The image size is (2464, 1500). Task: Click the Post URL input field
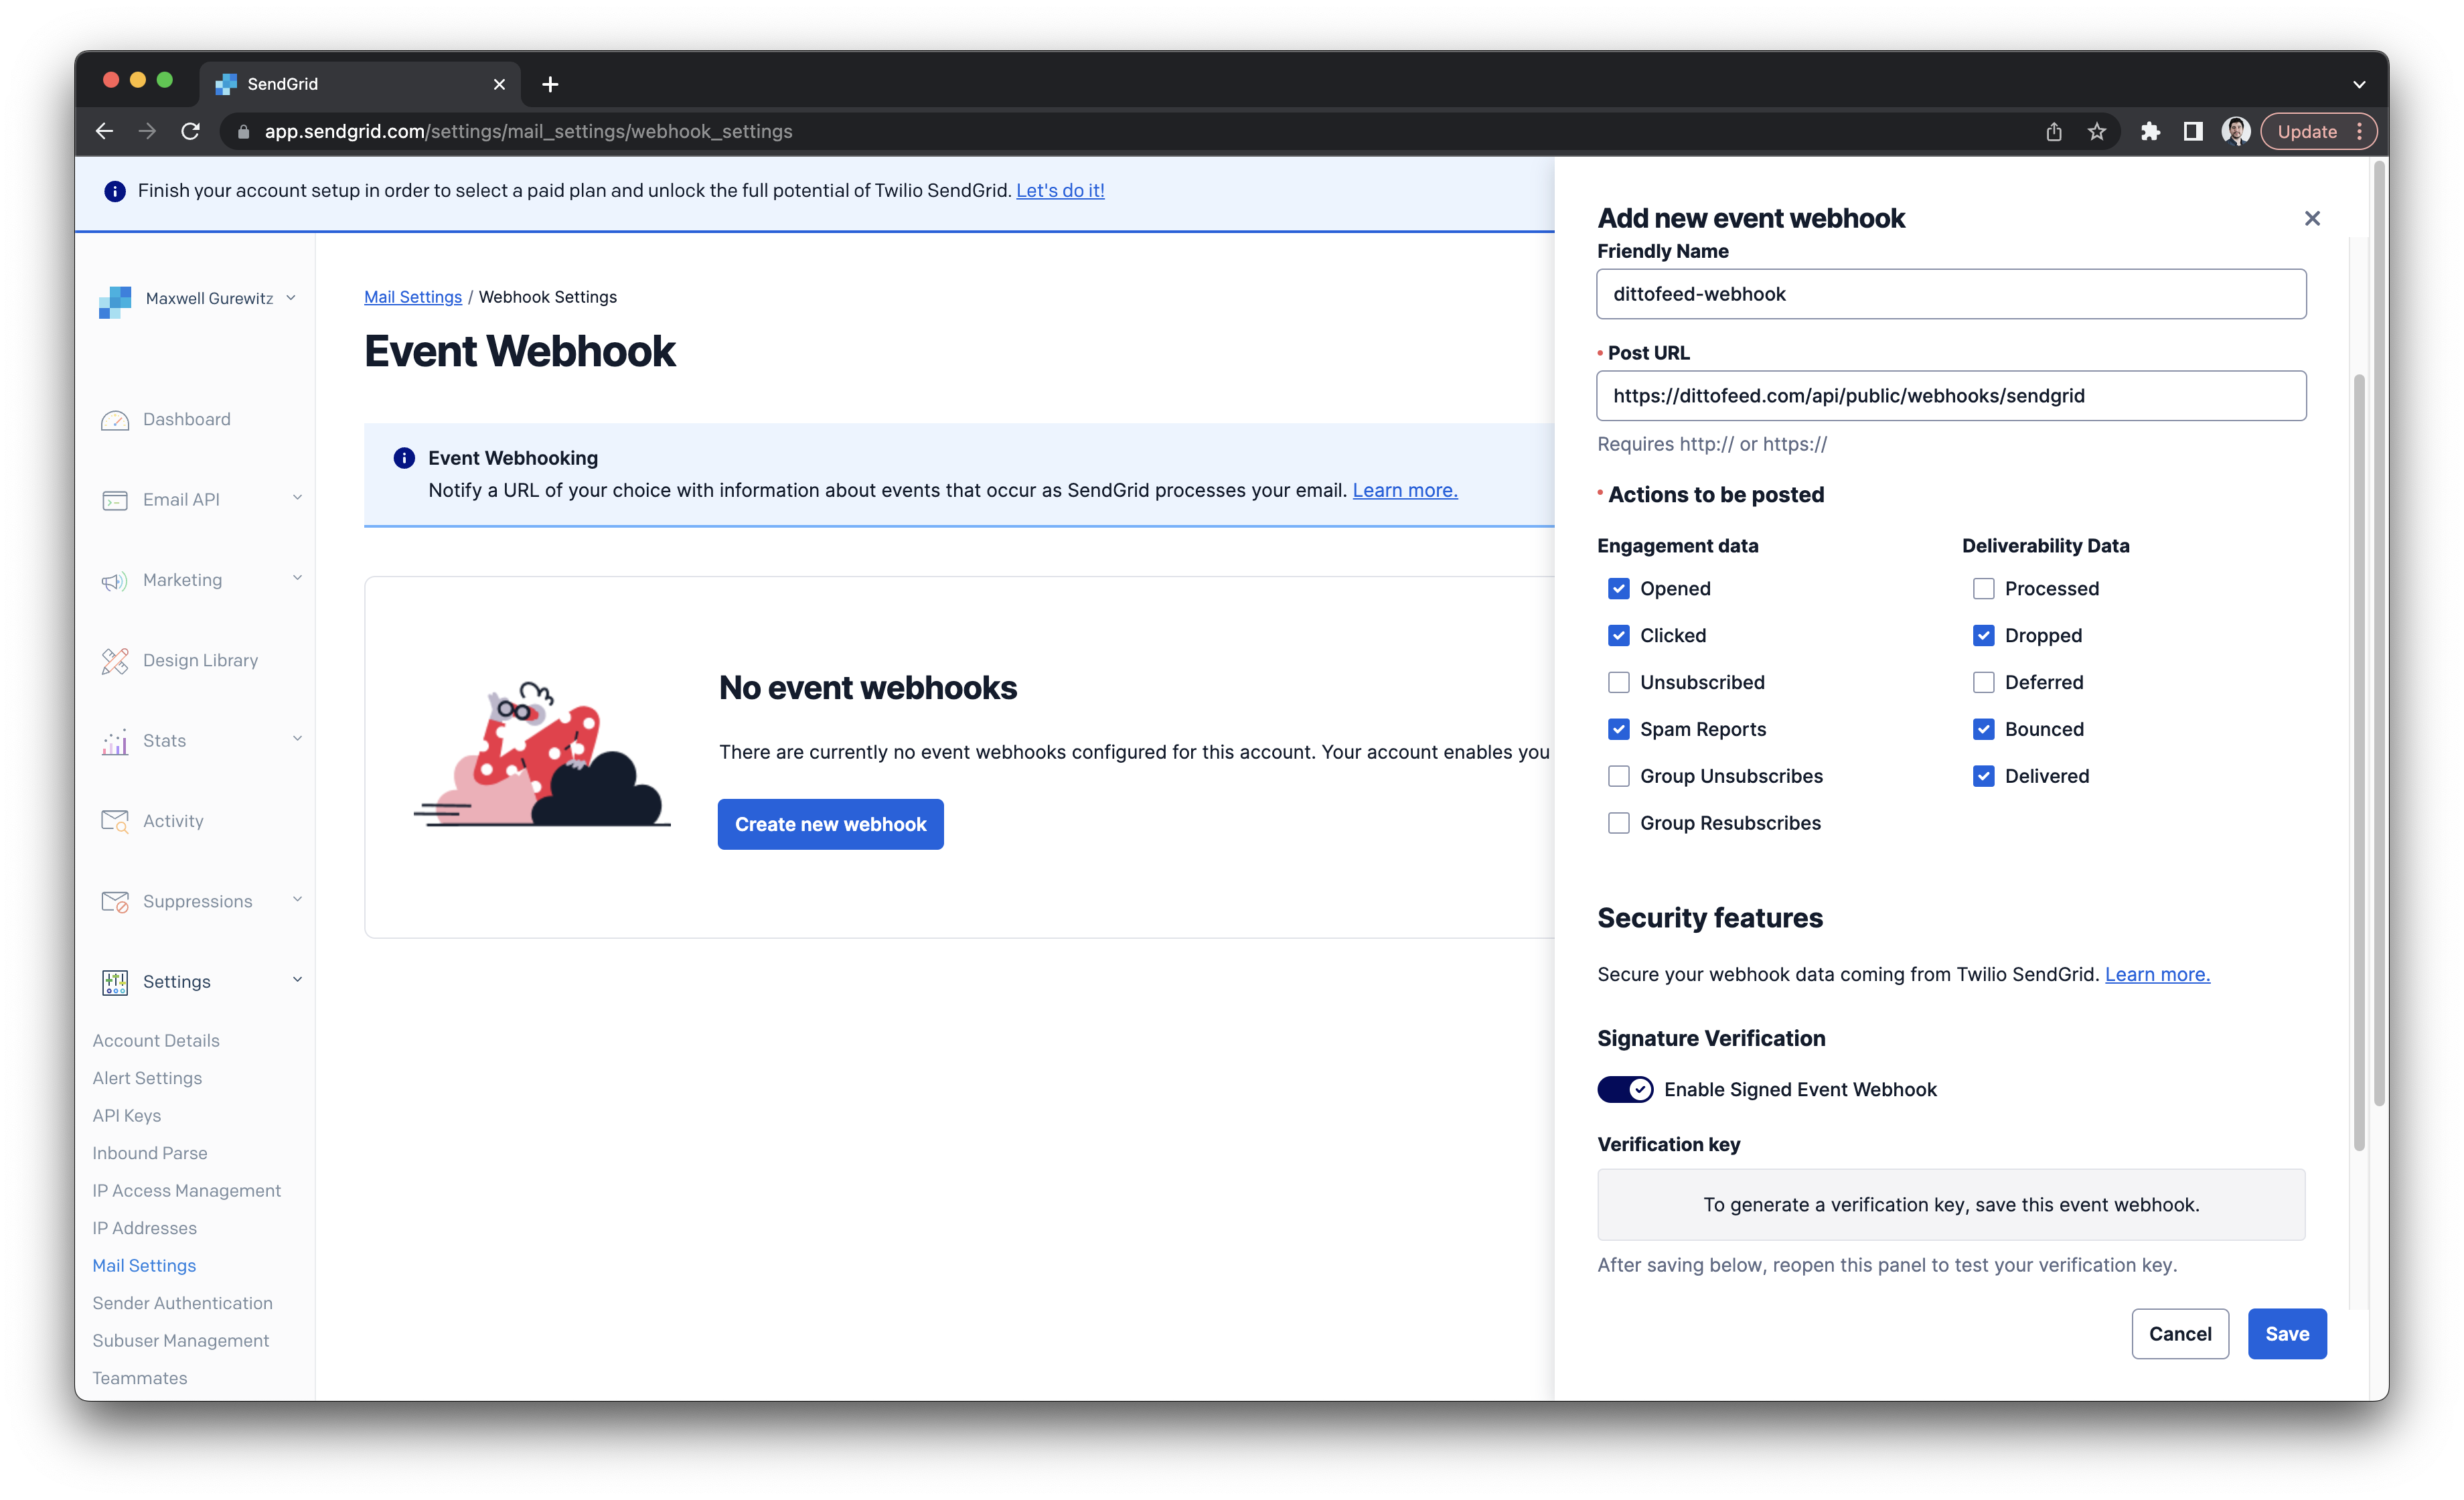click(1951, 396)
